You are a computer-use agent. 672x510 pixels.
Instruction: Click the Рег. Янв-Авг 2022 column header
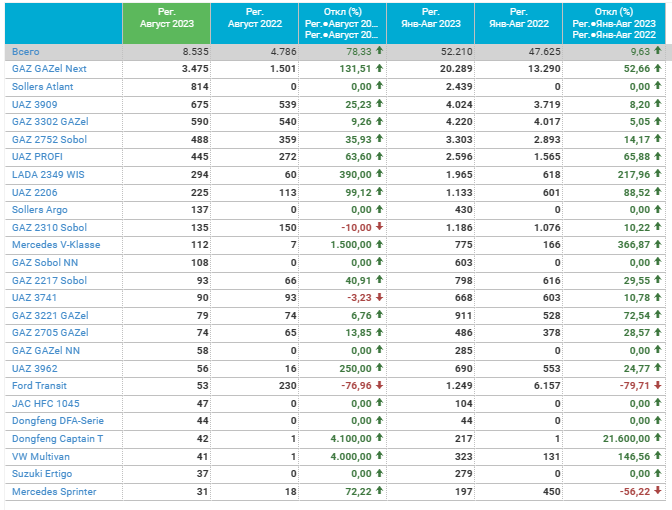tap(519, 23)
